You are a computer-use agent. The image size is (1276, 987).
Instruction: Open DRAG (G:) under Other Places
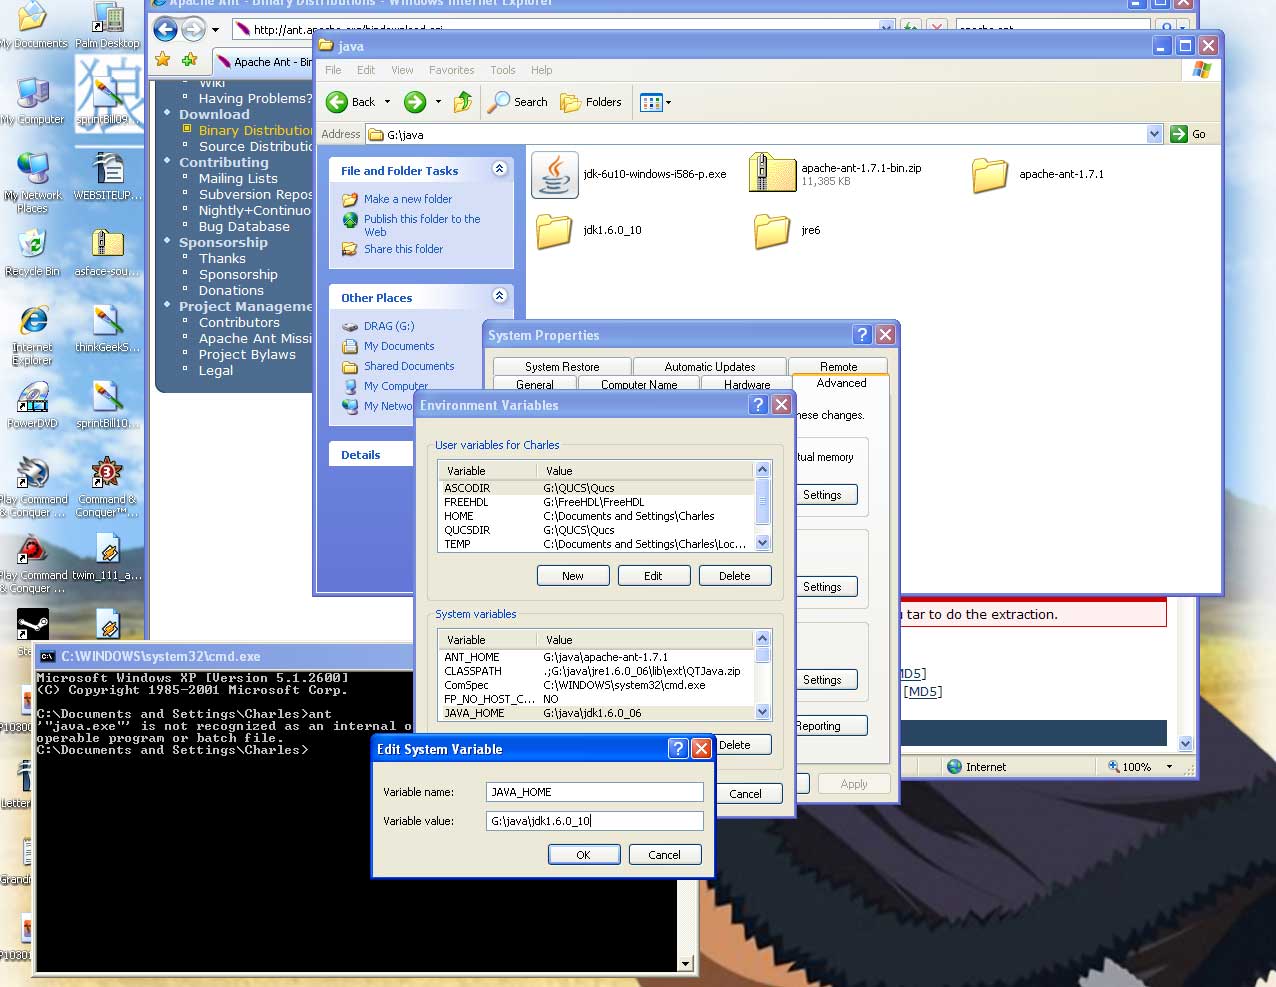(389, 326)
